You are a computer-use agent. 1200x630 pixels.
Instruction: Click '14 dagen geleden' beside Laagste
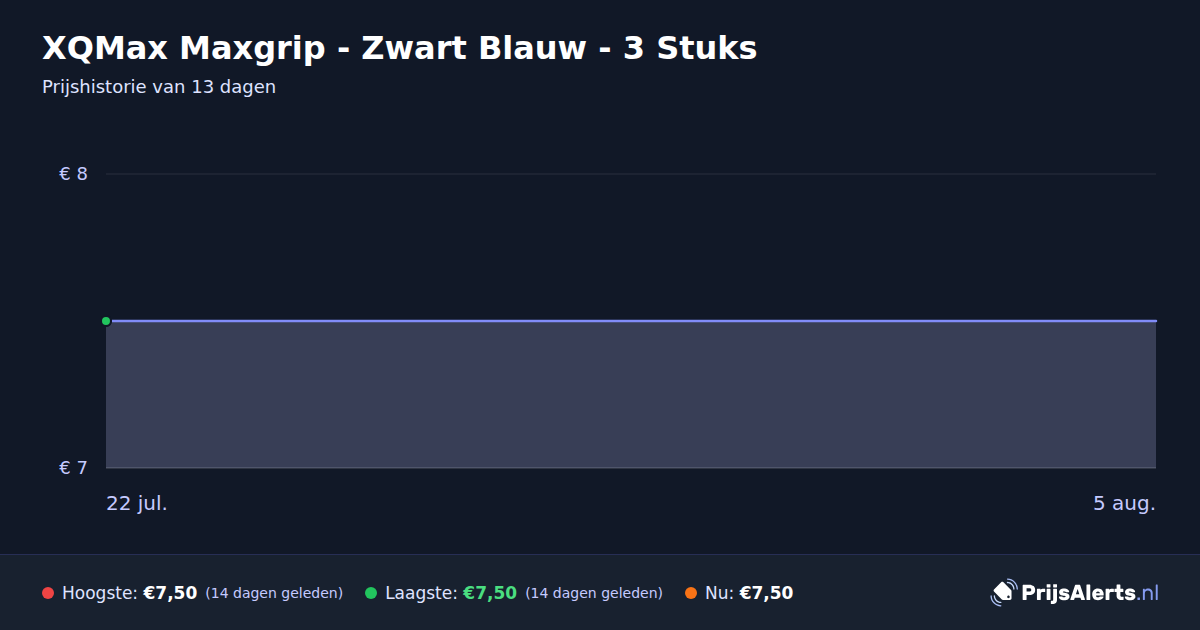click(x=594, y=593)
